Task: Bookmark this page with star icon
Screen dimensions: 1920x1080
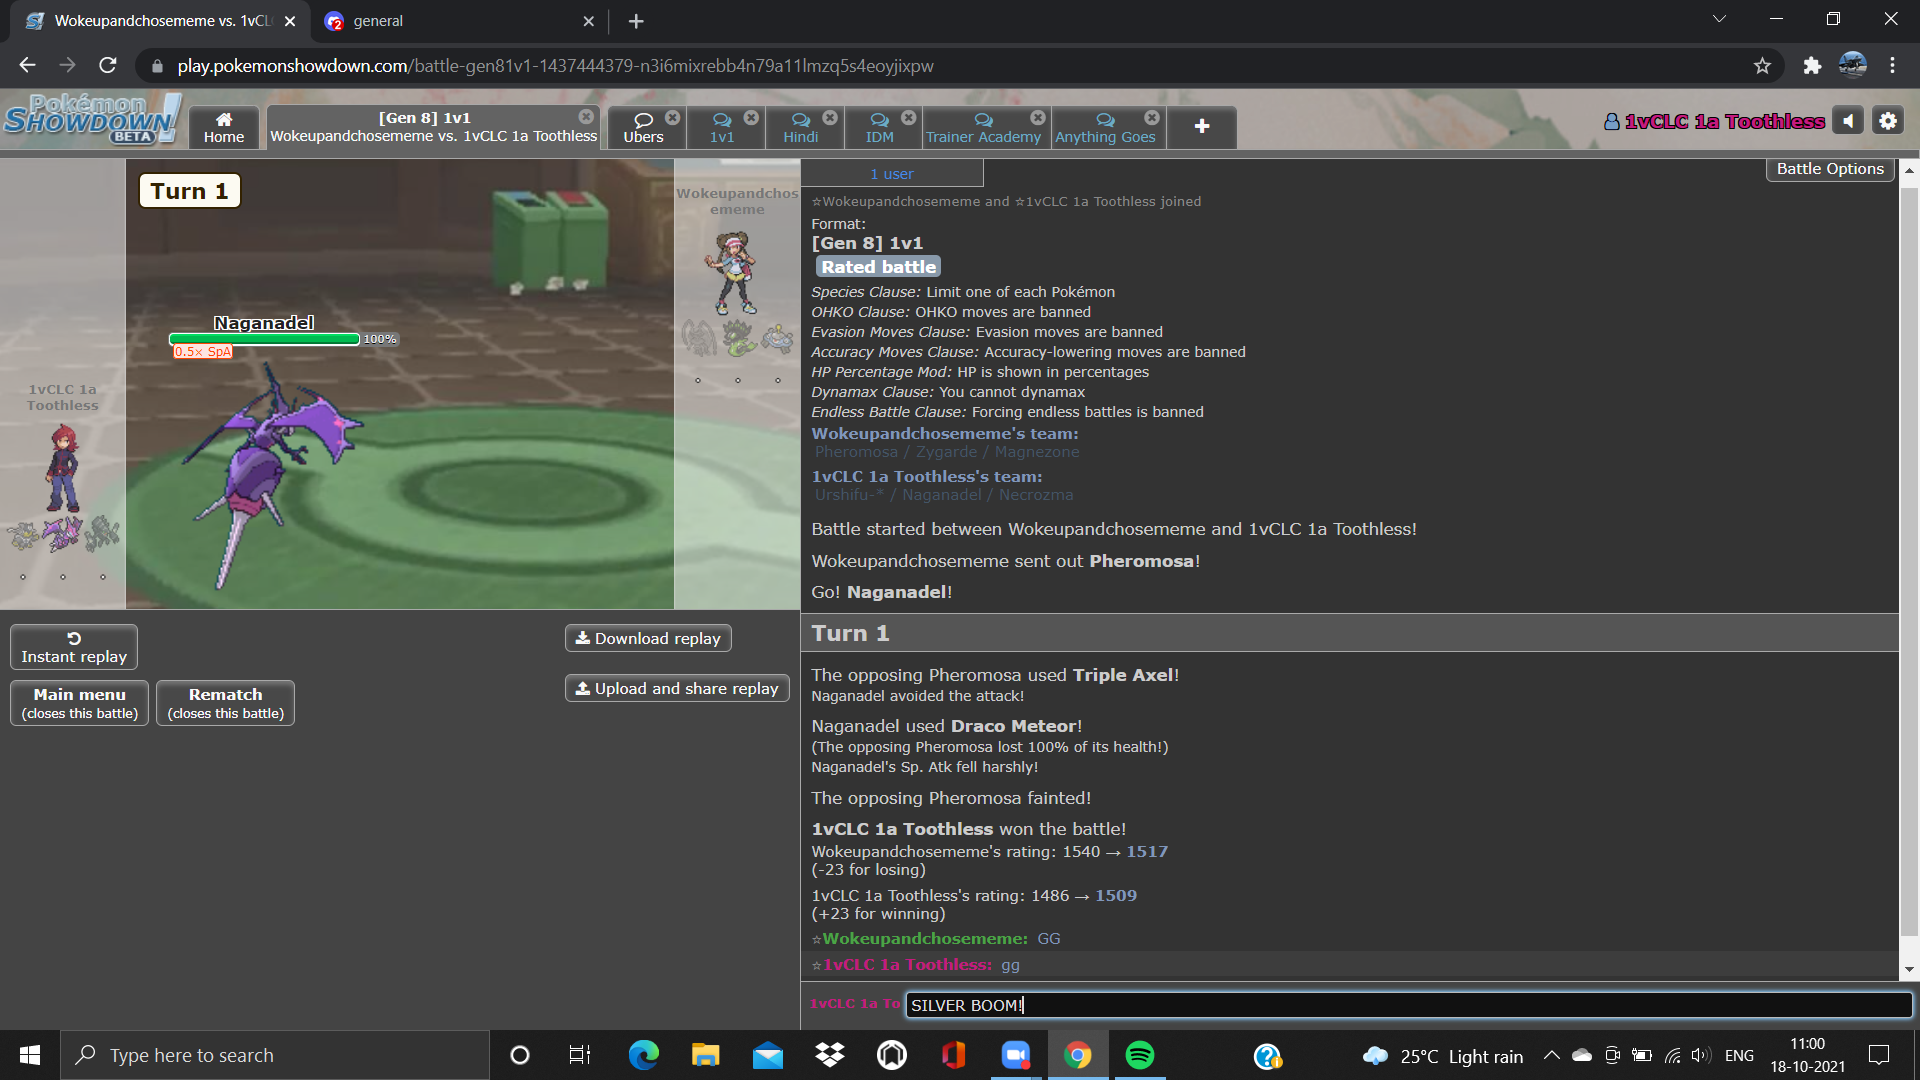Action: pyautogui.click(x=1762, y=65)
